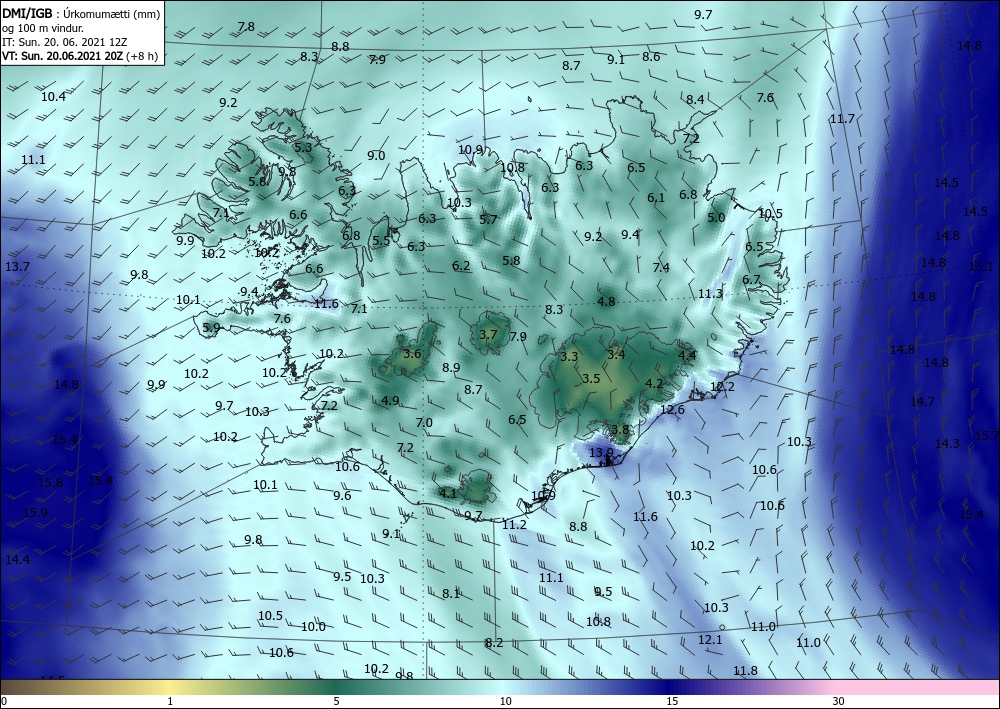
Task: Click the 14.3 value in the east sea
Action: point(947,444)
